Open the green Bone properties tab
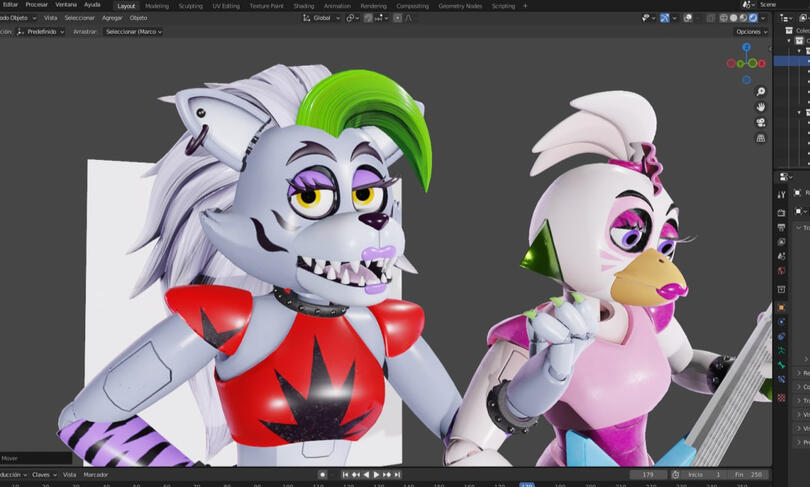 pos(781,365)
